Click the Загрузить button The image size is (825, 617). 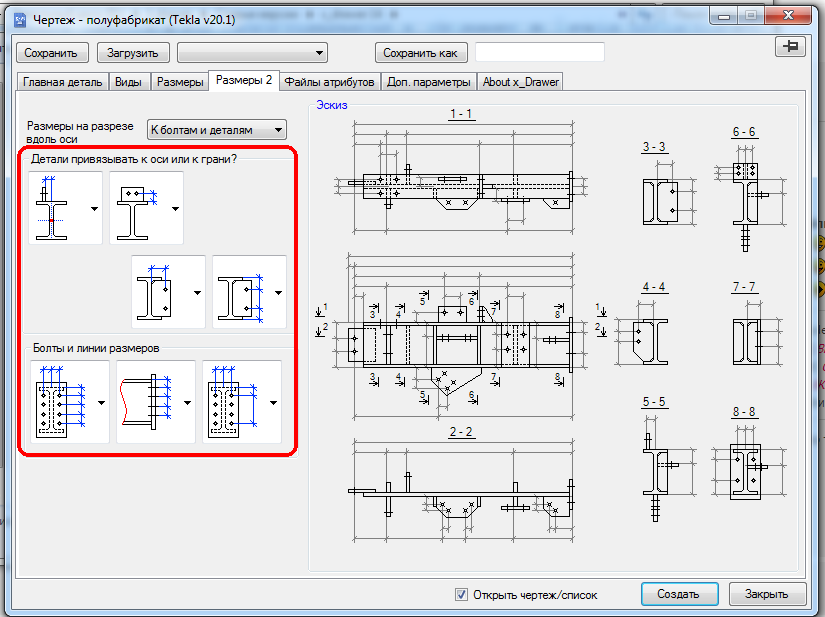pos(133,53)
